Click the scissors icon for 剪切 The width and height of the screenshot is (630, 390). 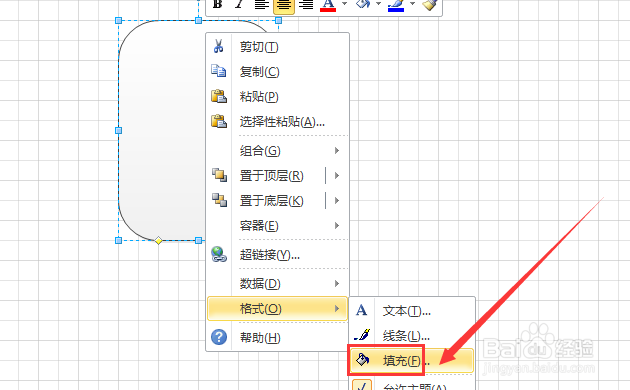(219, 46)
